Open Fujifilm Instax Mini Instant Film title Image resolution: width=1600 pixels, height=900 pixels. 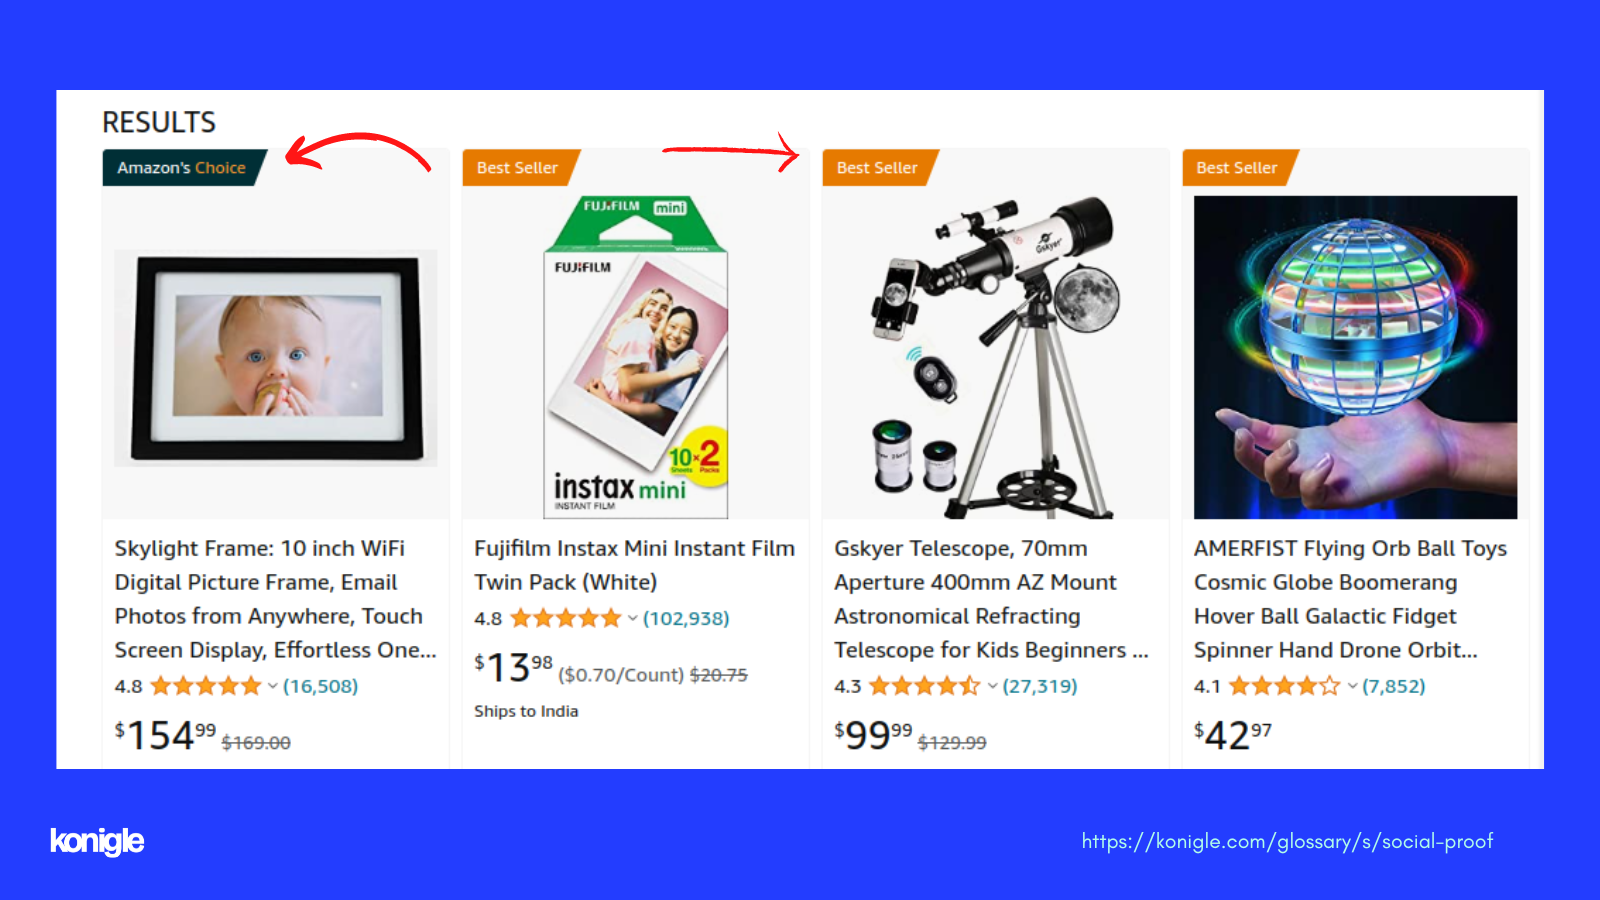634,565
